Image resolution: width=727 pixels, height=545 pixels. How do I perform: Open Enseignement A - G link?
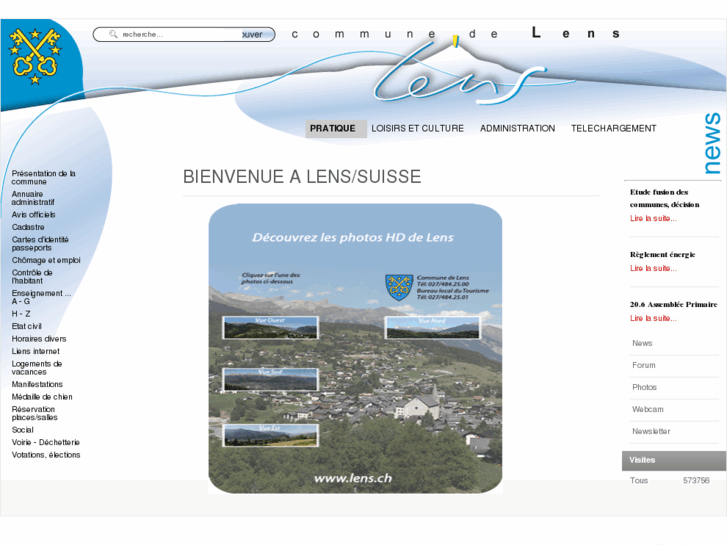[x=41, y=297]
